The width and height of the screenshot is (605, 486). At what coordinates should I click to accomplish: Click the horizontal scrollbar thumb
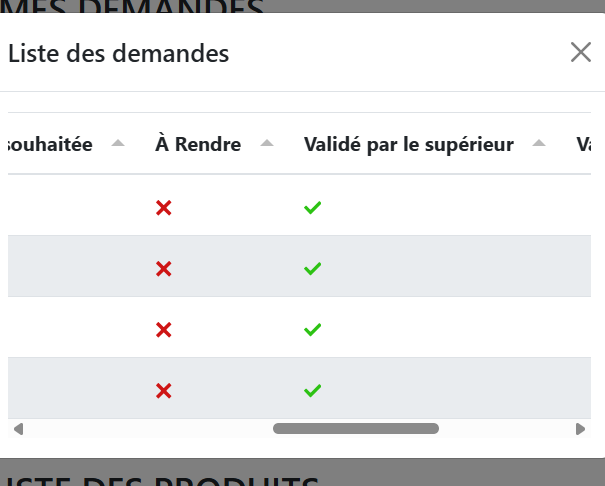pyautogui.click(x=356, y=429)
